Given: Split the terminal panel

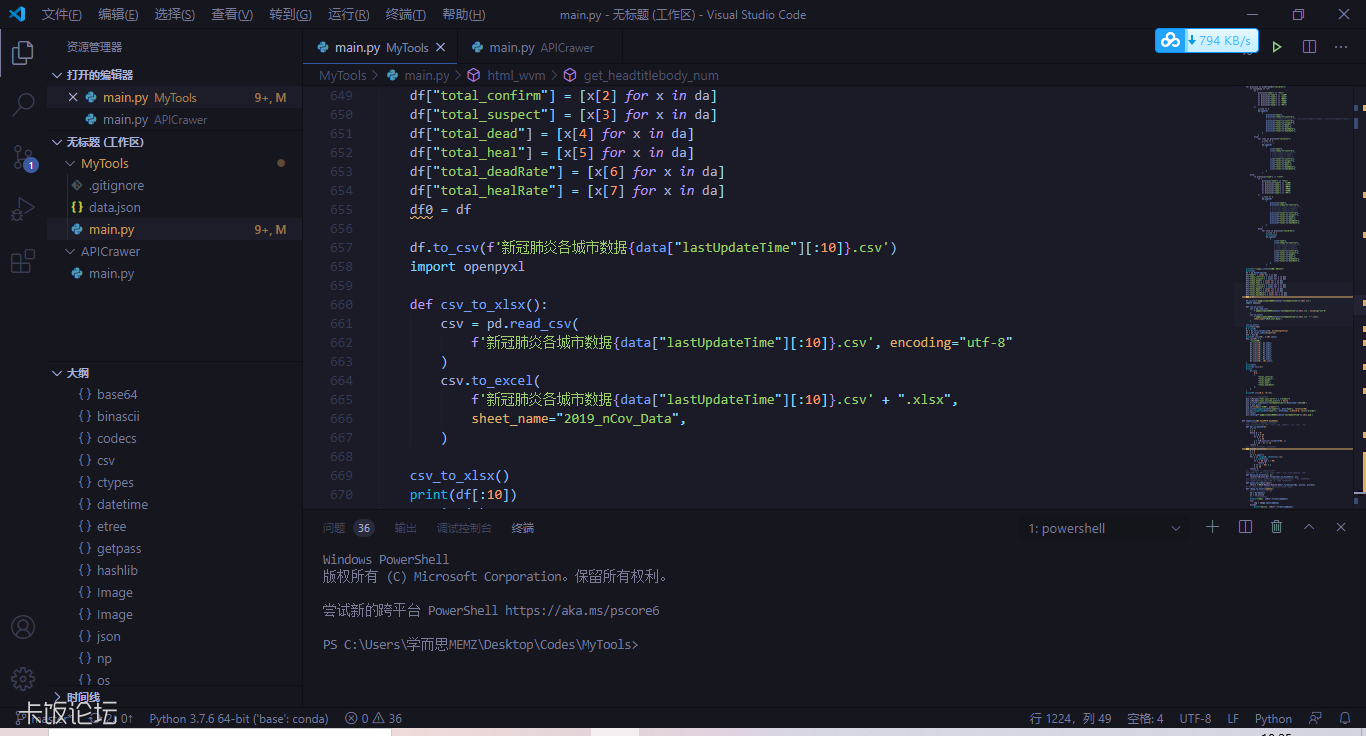Looking at the screenshot, I should [1245, 527].
